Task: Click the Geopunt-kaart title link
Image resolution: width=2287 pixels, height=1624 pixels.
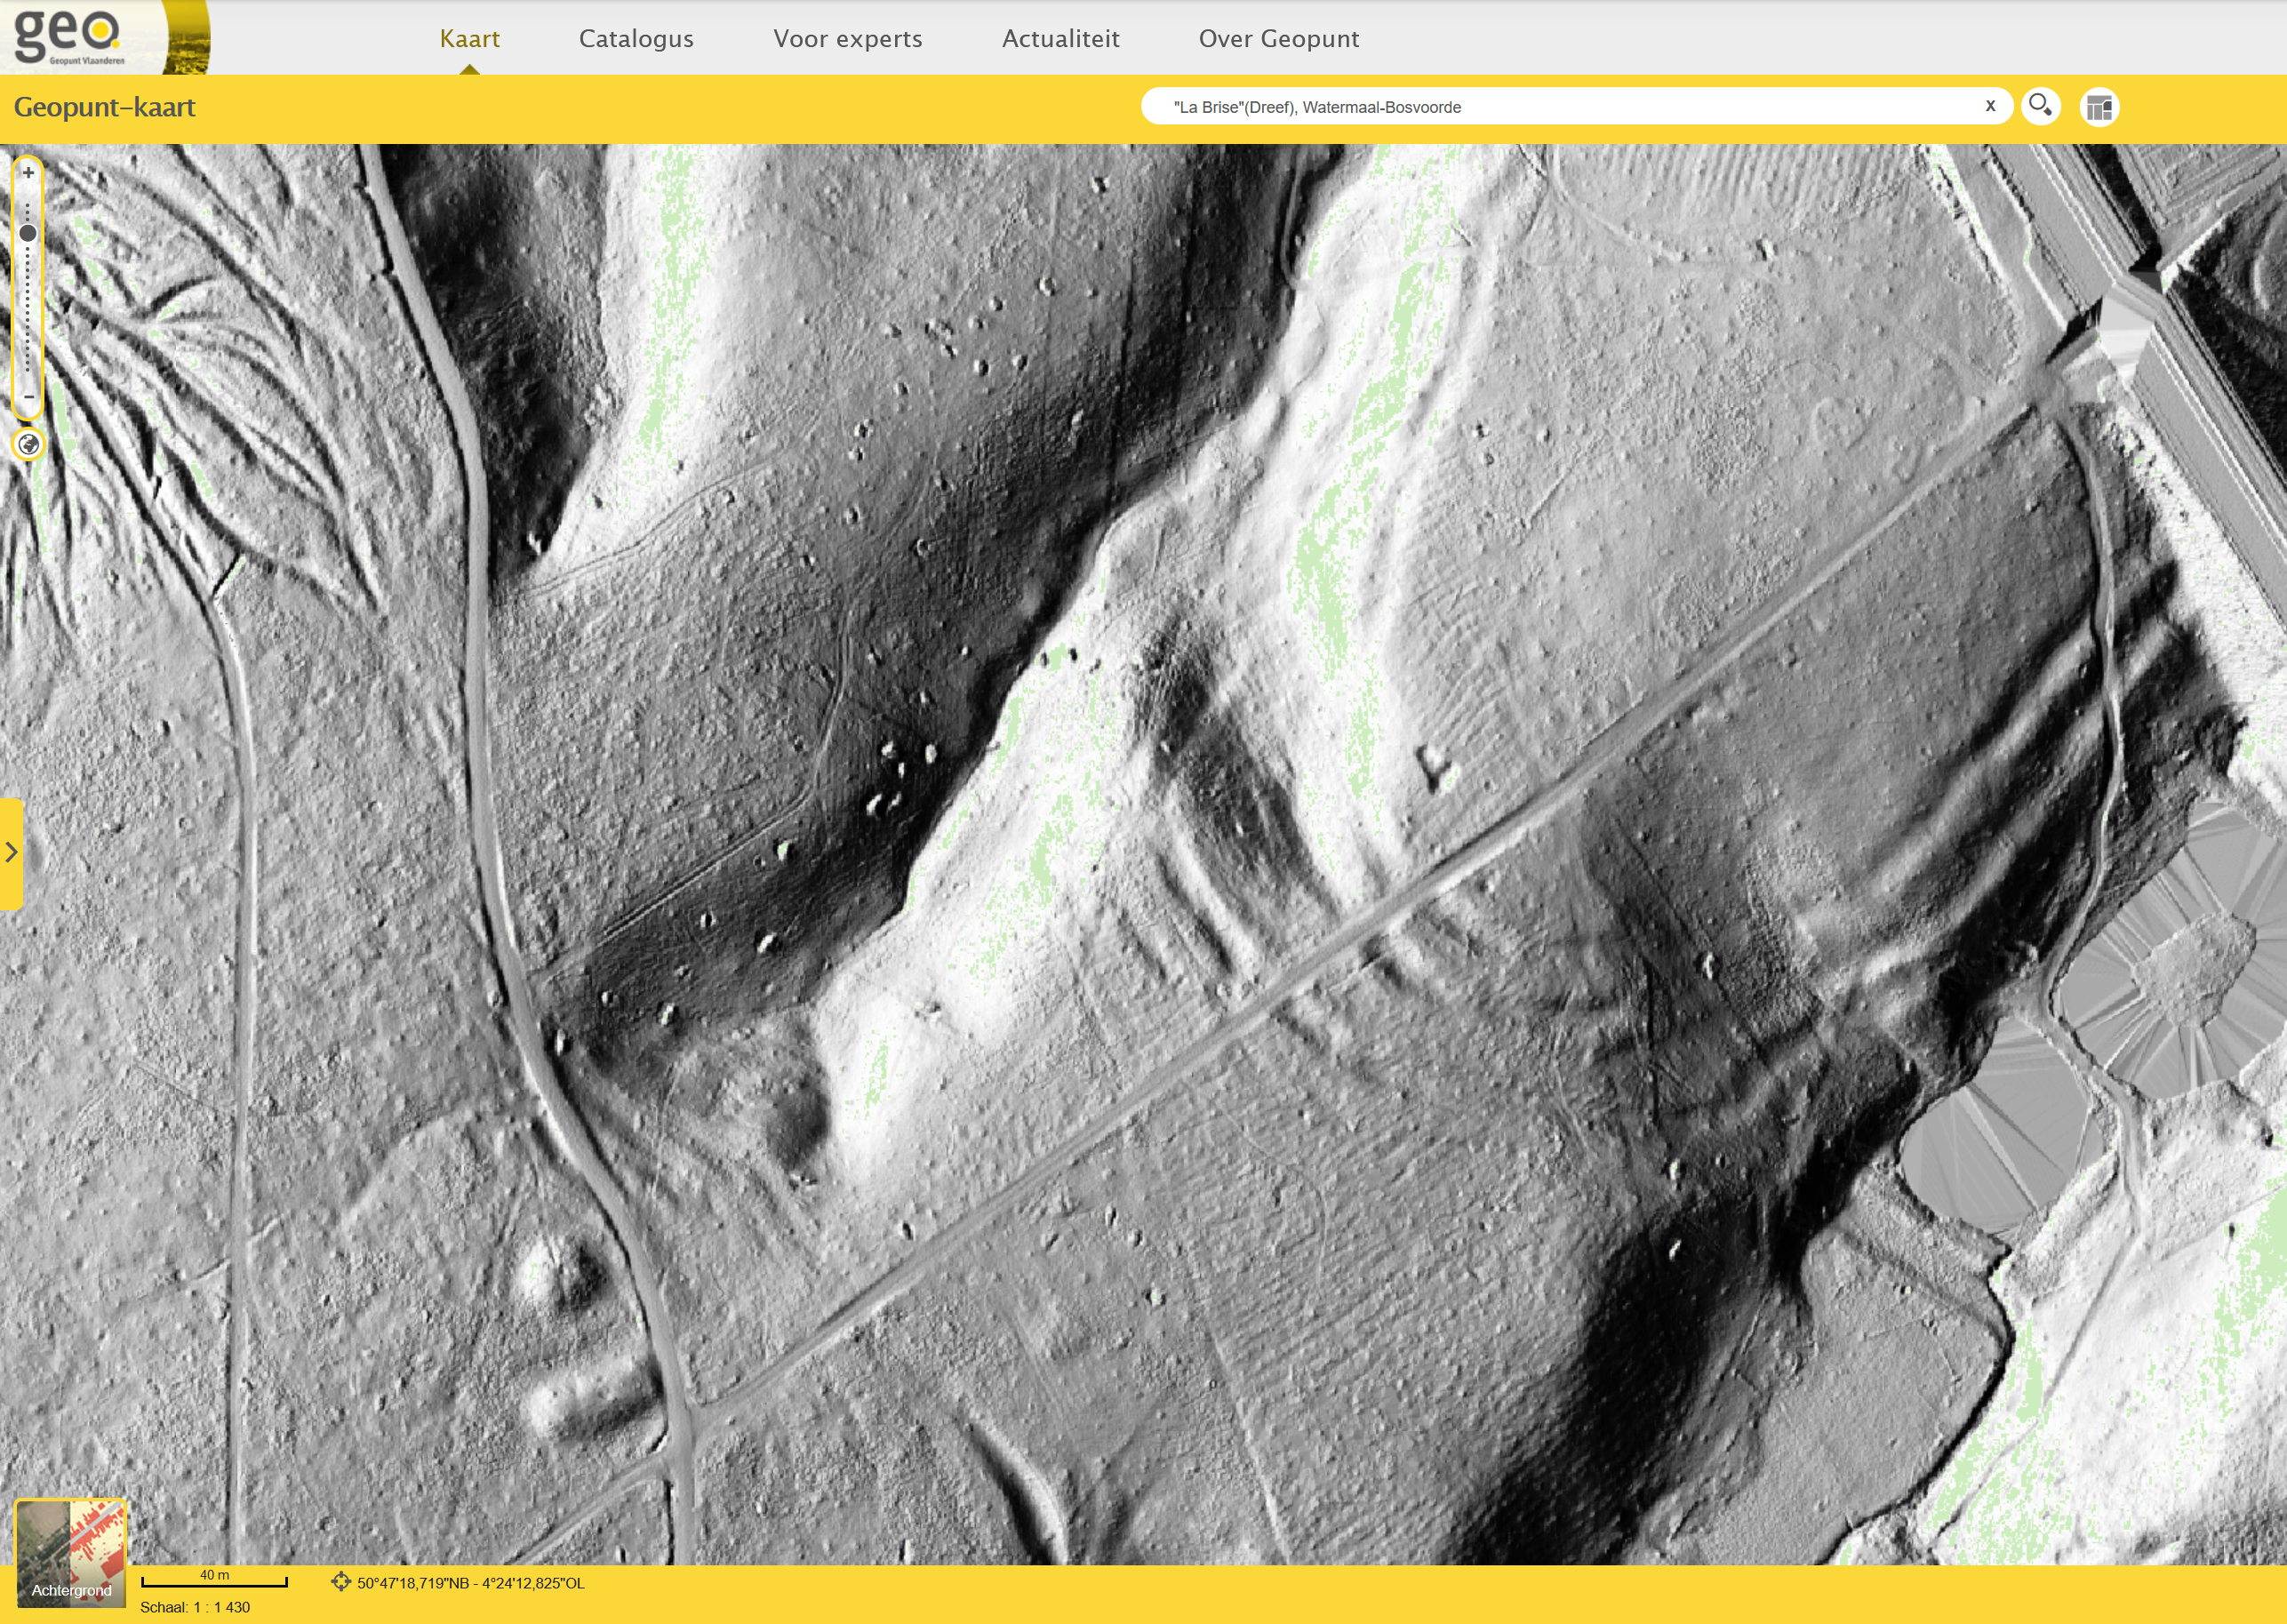Action: coord(104,107)
